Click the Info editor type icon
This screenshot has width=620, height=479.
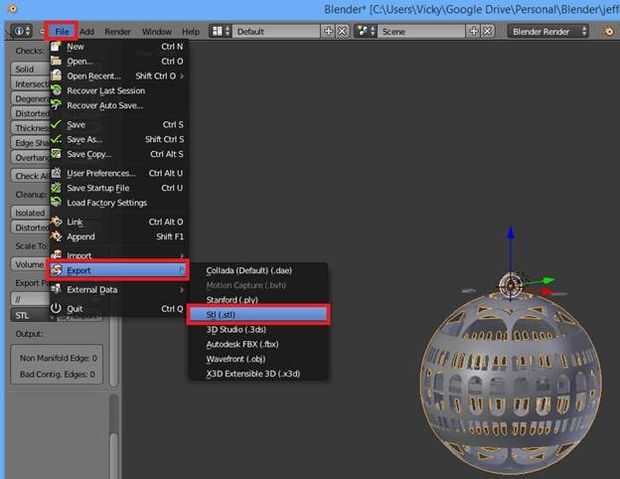pos(21,31)
